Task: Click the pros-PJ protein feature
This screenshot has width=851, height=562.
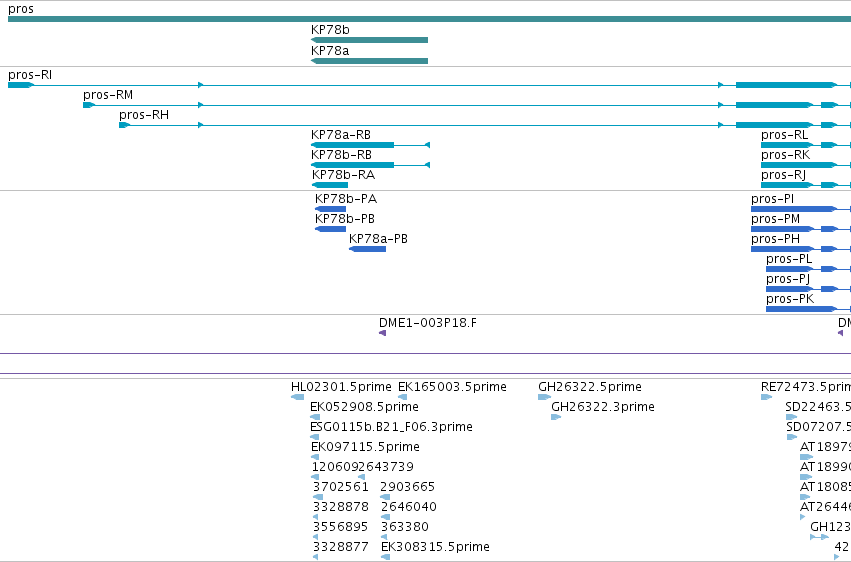Action: tap(808, 289)
